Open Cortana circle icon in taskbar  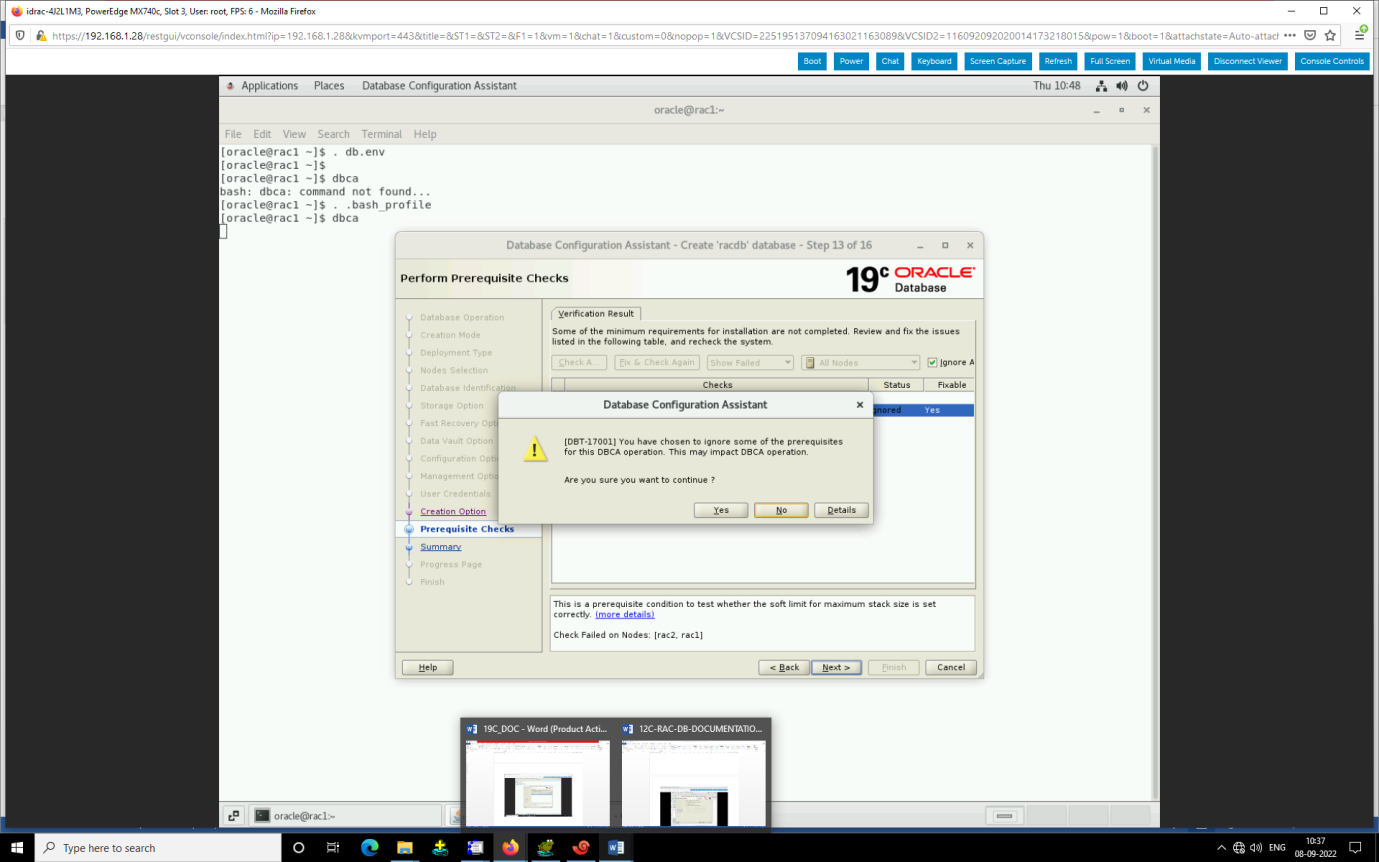pyautogui.click(x=298, y=847)
